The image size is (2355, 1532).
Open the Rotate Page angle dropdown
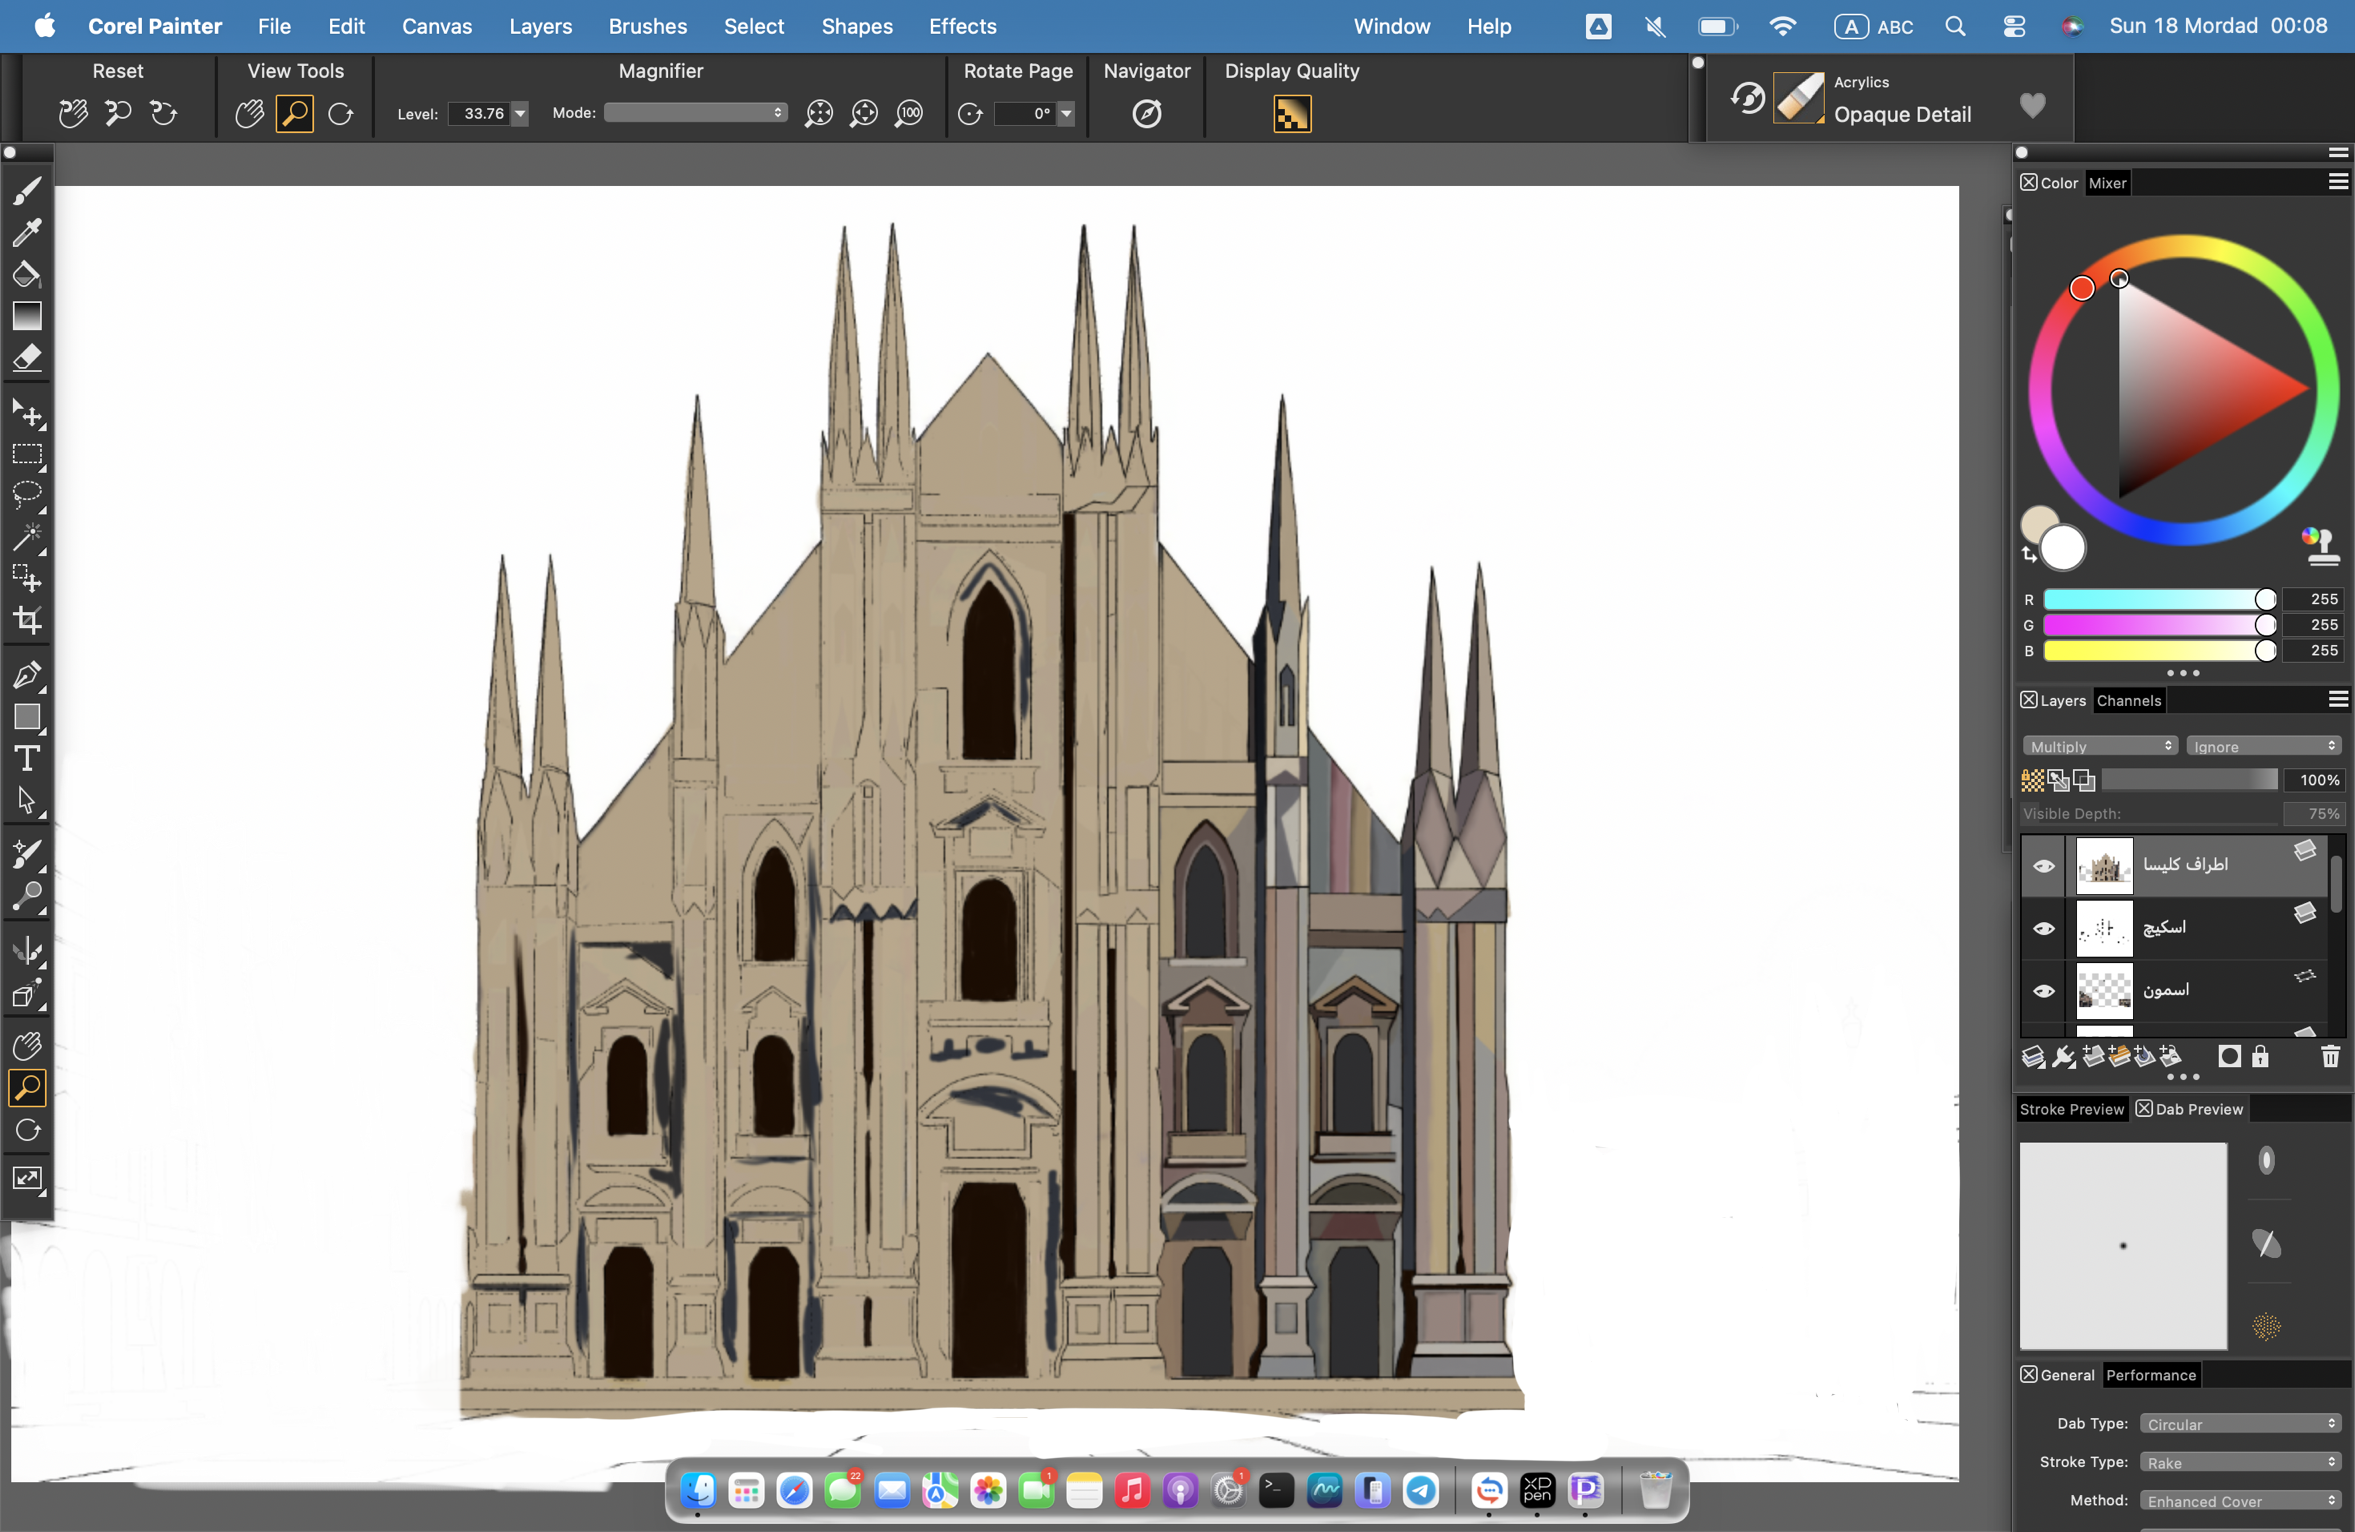(1066, 114)
